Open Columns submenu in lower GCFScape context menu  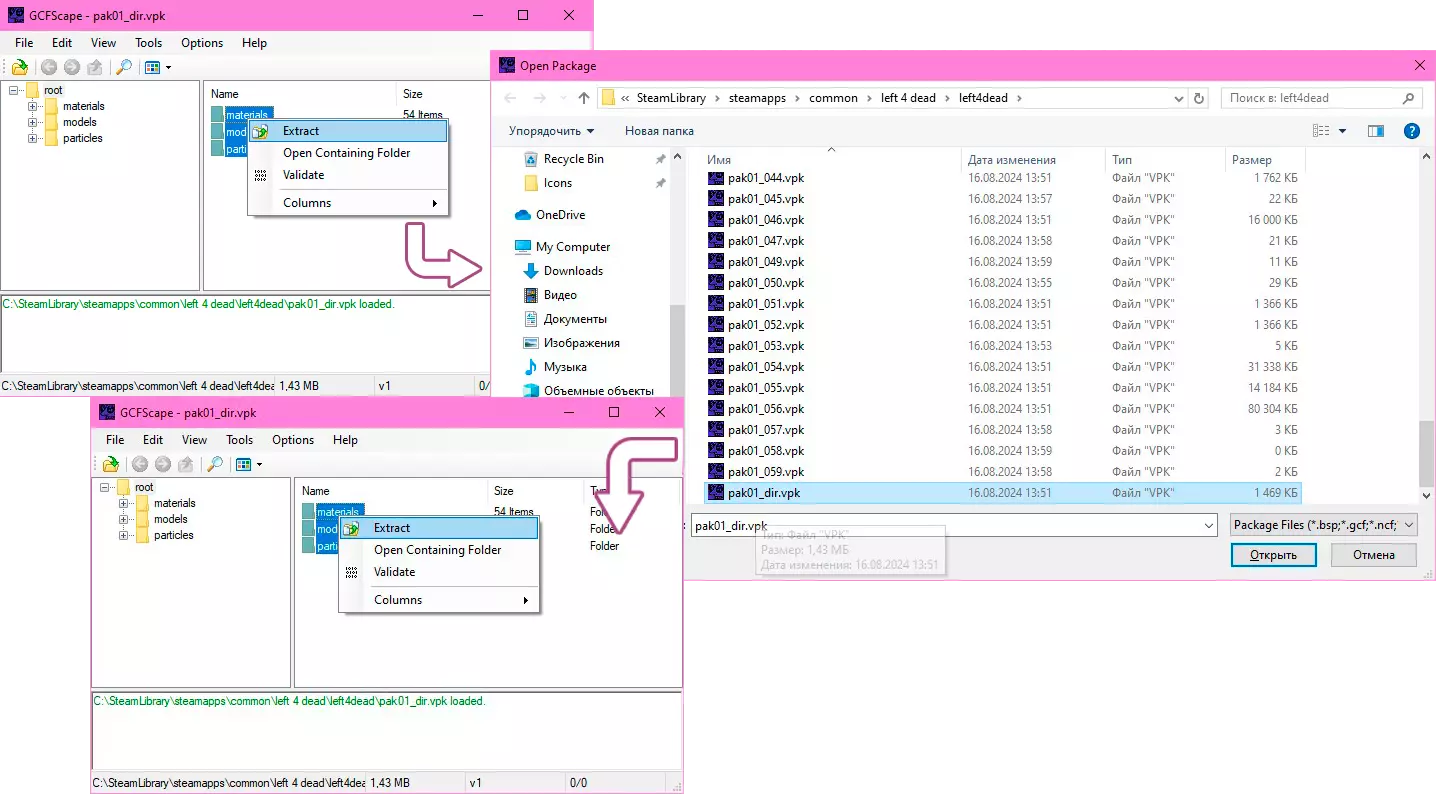tap(439, 600)
